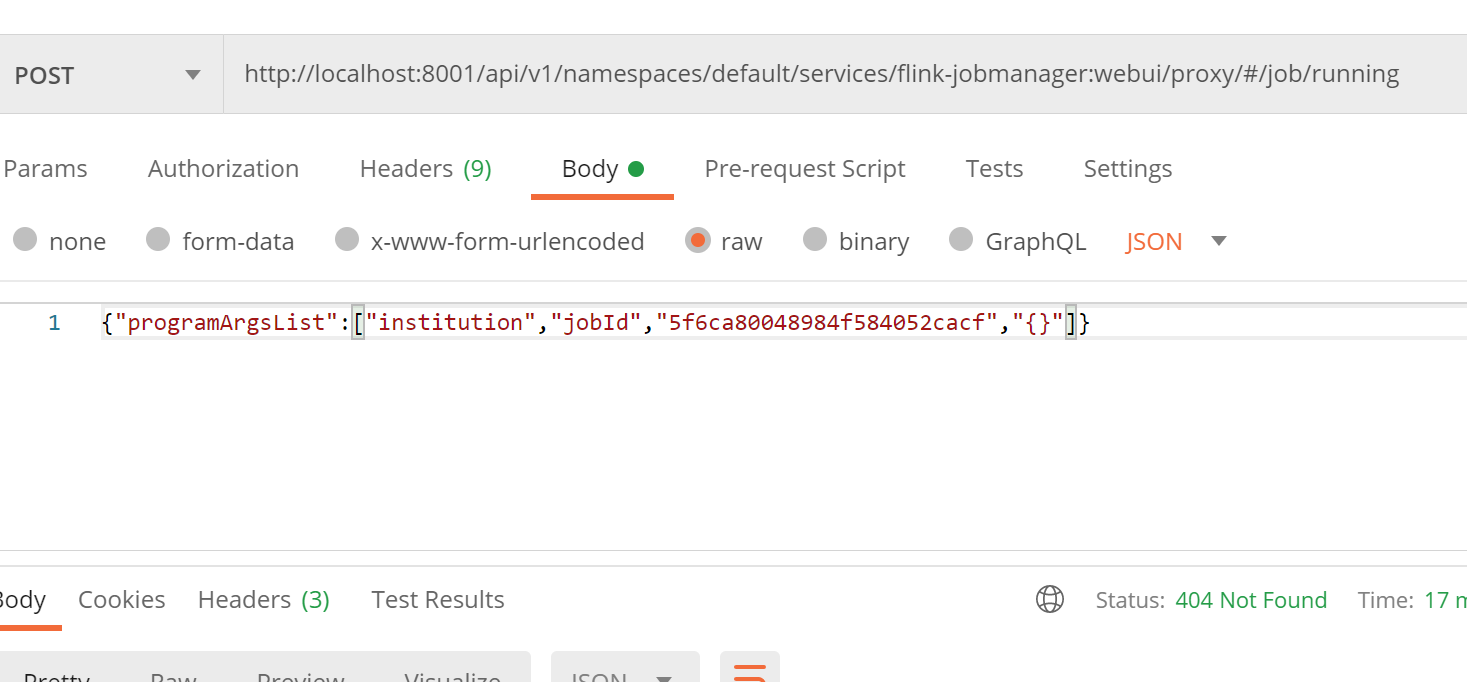The height and width of the screenshot is (682, 1467).
Task: Select x-www-form-urlencoded body type
Action: (x=347, y=240)
